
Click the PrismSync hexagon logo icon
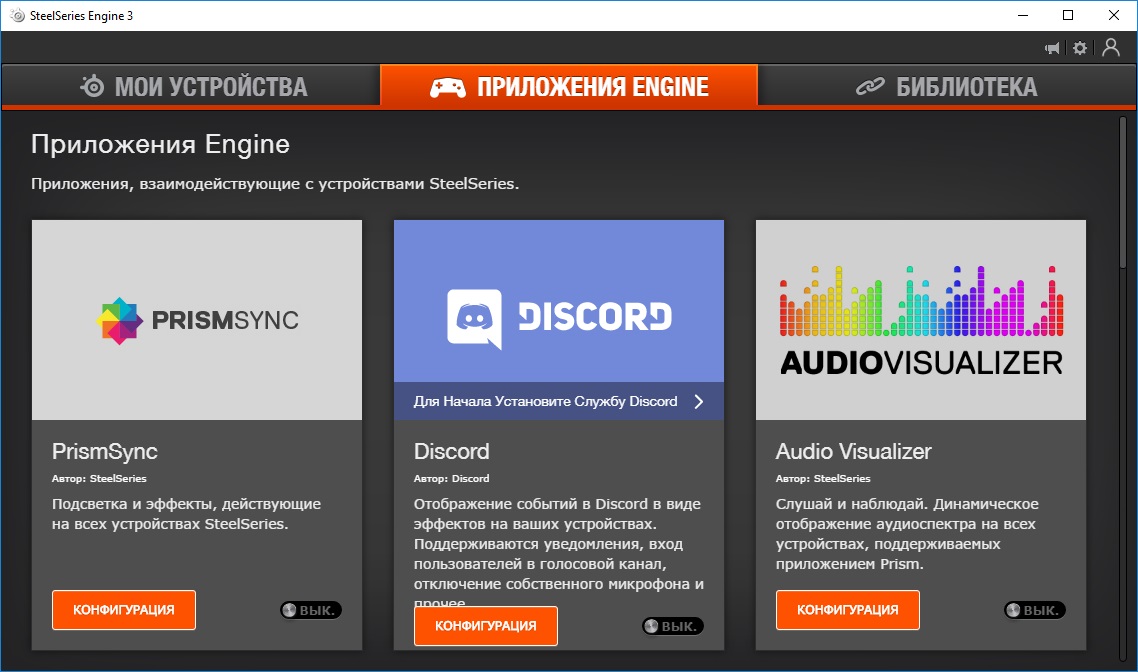(119, 320)
